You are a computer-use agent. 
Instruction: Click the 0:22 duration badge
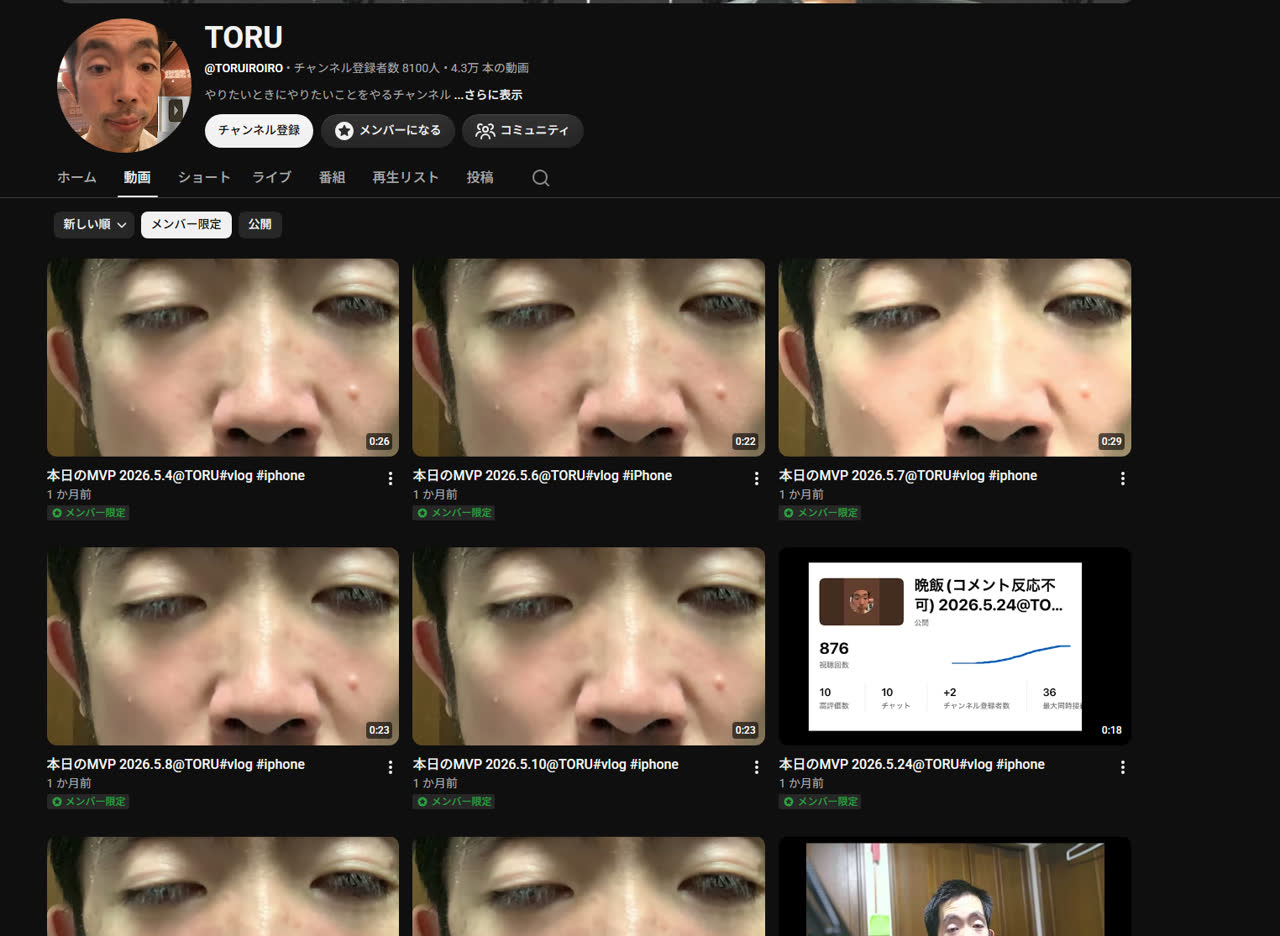745,441
